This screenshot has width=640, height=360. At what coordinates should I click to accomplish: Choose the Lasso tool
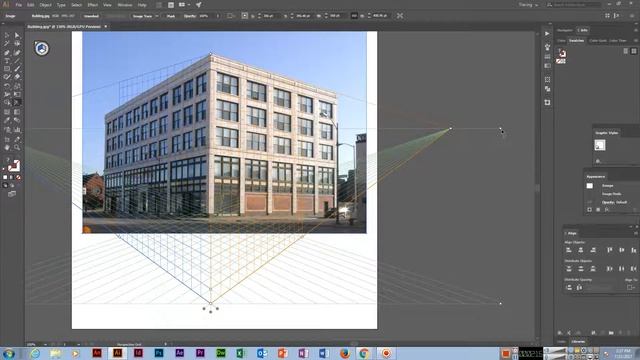click(17, 44)
